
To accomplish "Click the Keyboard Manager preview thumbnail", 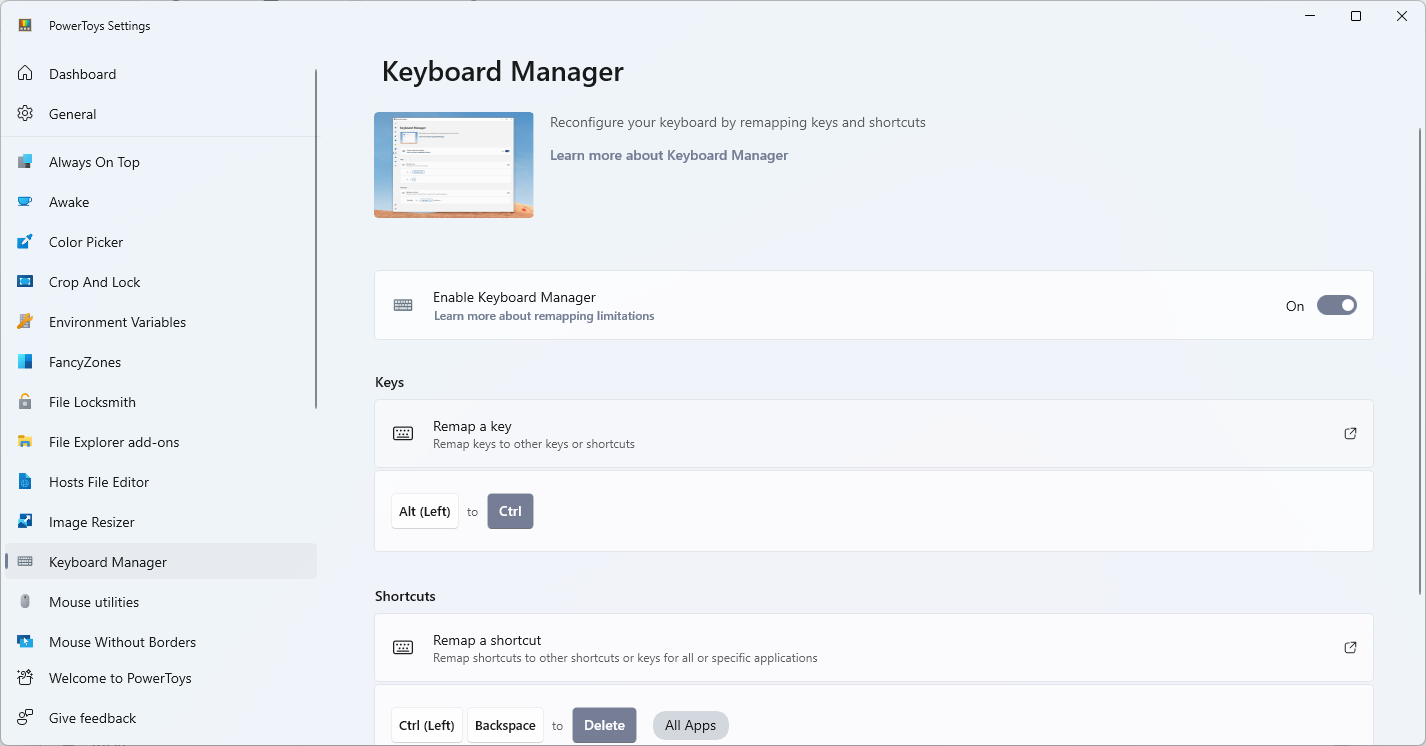I will click(454, 165).
